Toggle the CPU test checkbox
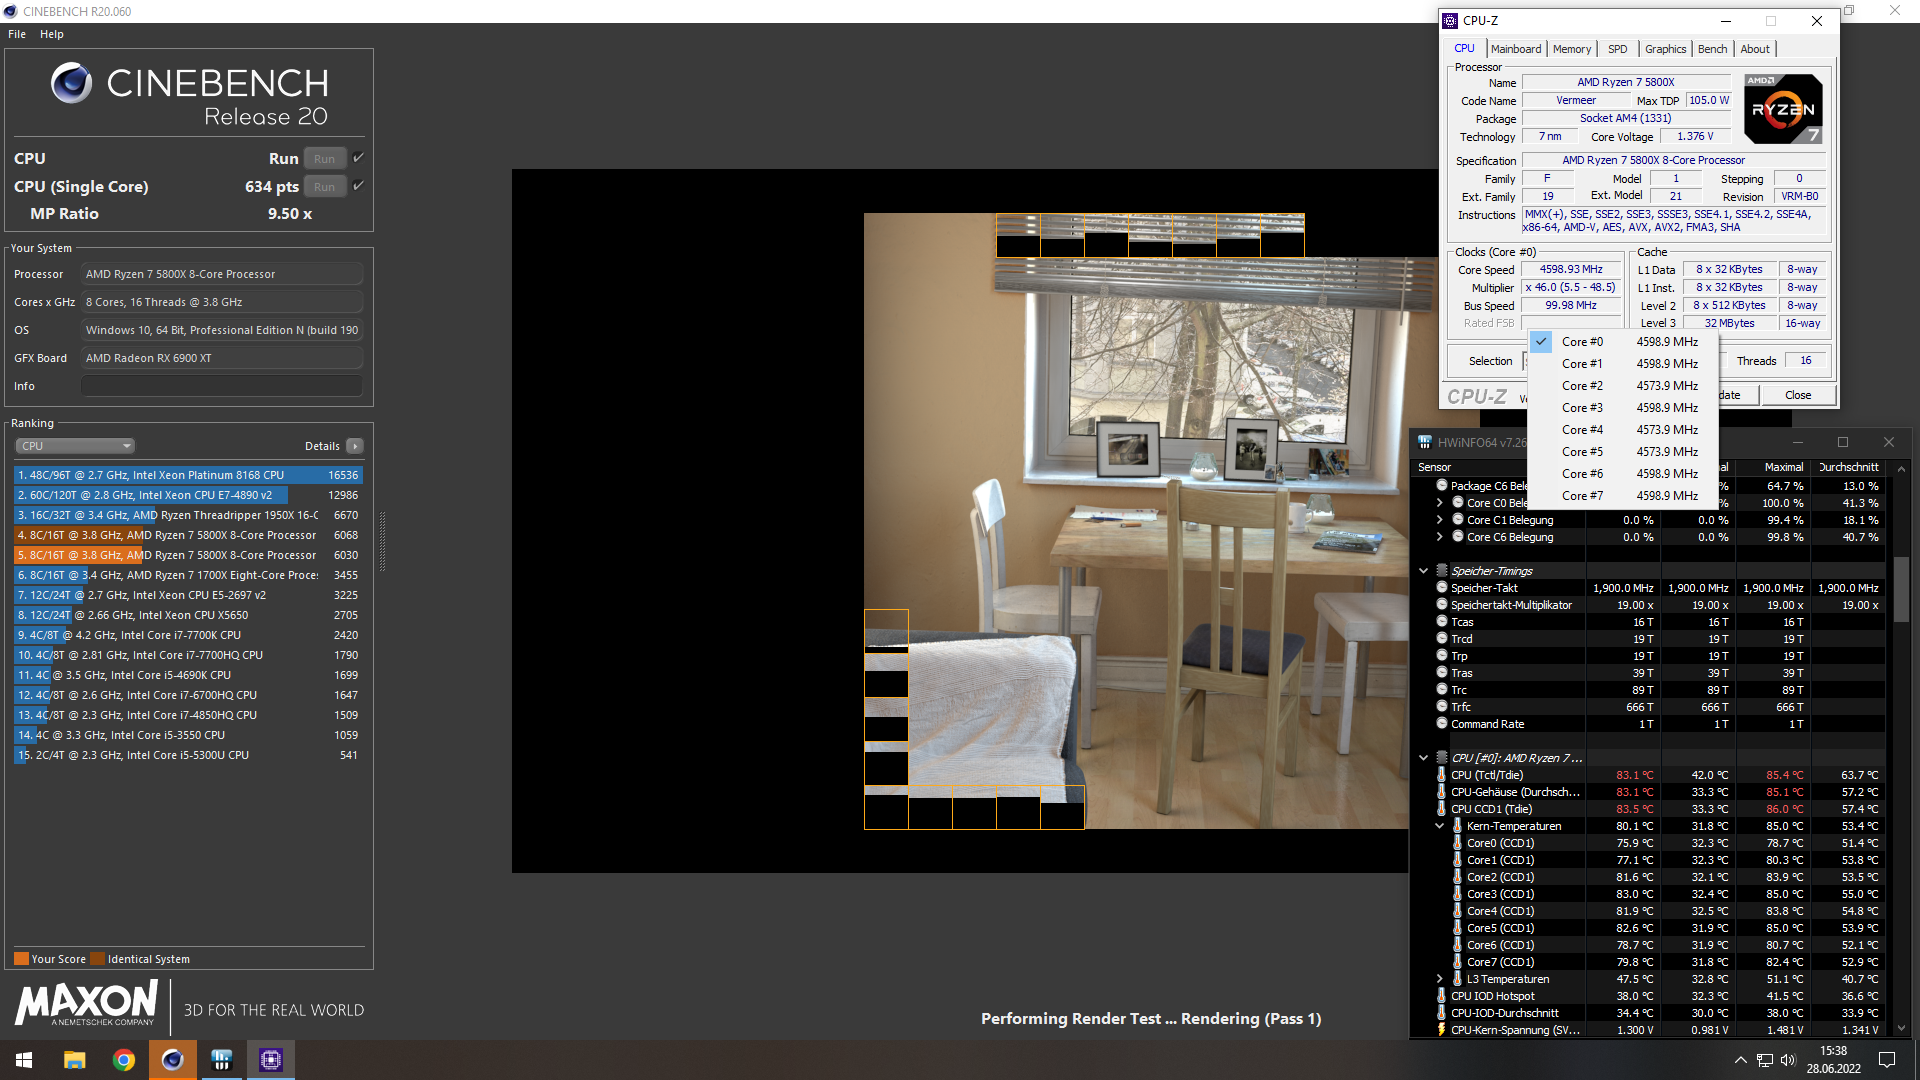Viewport: 1920px width, 1080px height. 358,158
